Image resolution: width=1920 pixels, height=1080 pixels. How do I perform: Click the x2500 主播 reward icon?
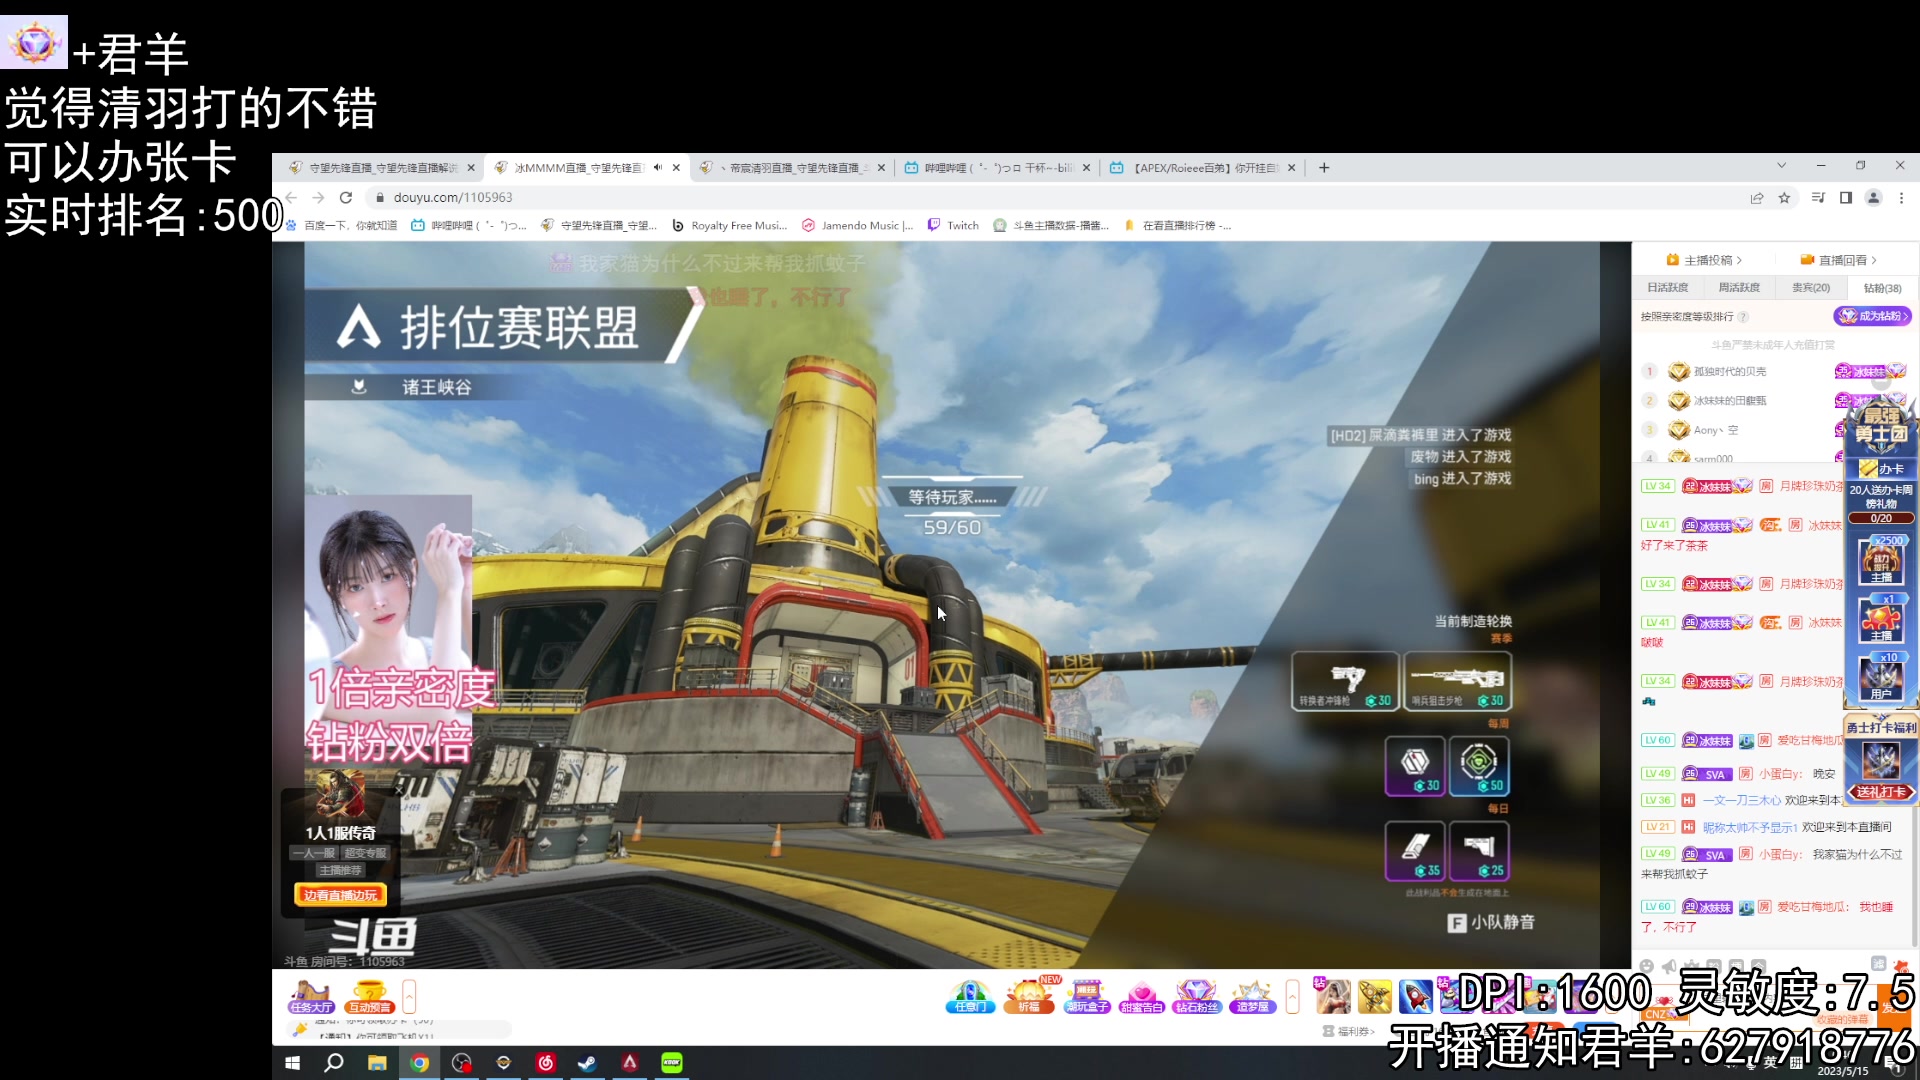pos(1881,561)
